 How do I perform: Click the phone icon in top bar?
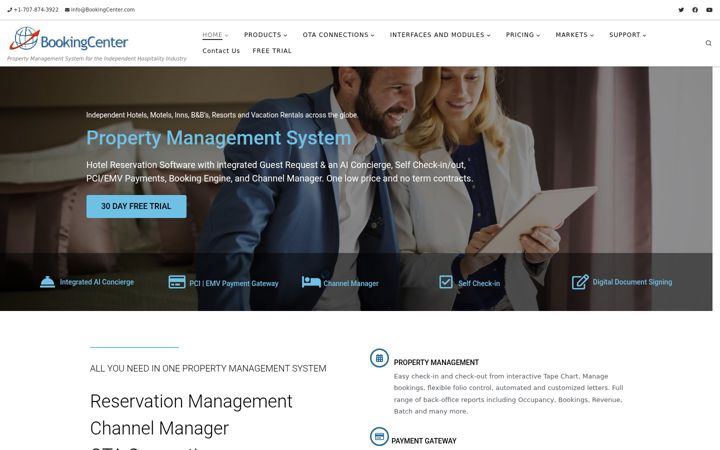pos(10,10)
